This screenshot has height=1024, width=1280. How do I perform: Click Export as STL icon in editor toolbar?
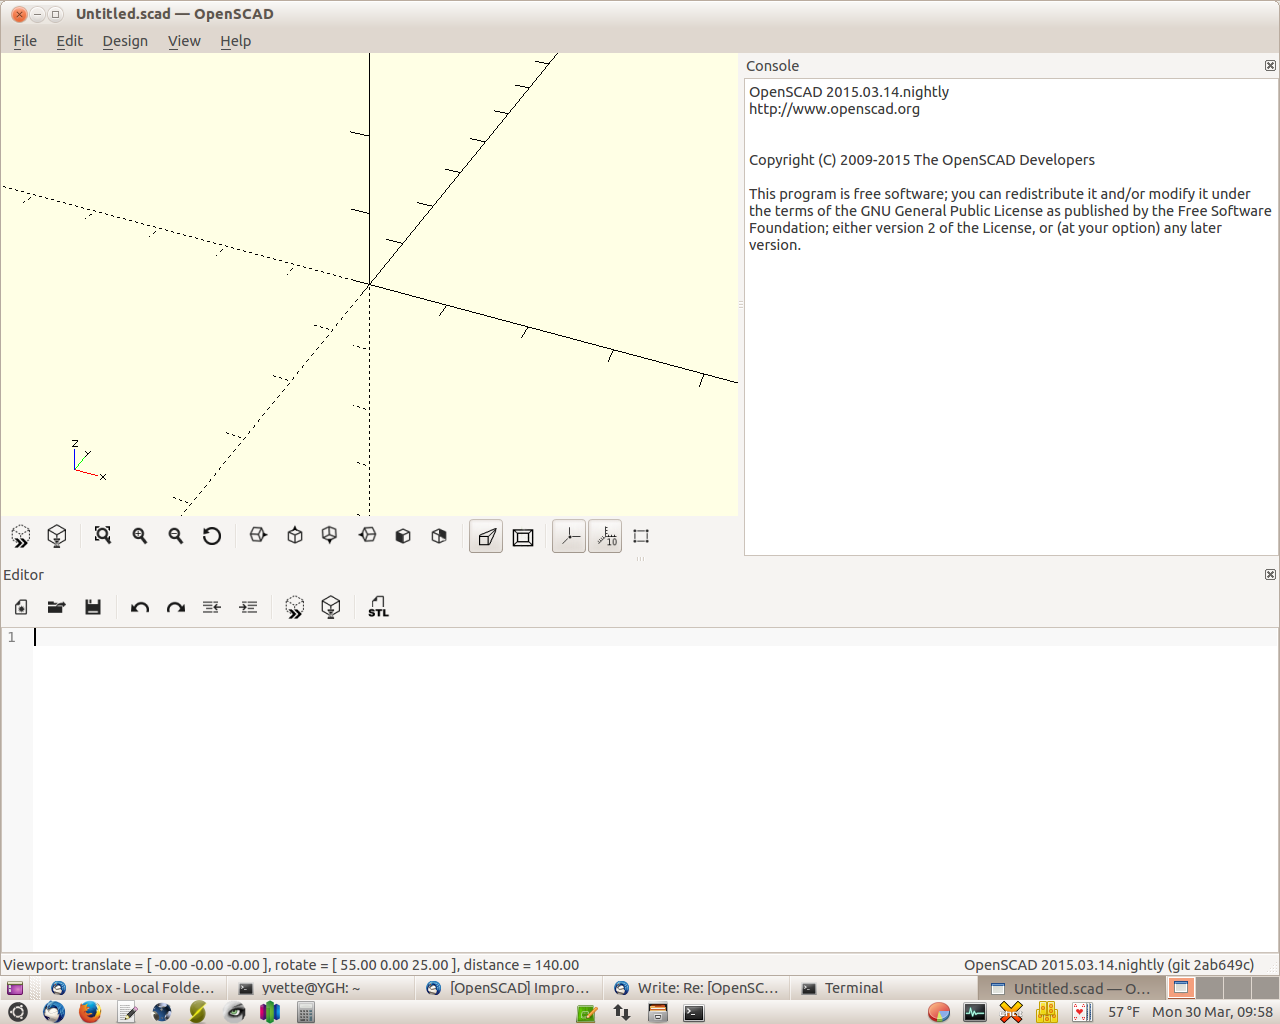pos(378,607)
